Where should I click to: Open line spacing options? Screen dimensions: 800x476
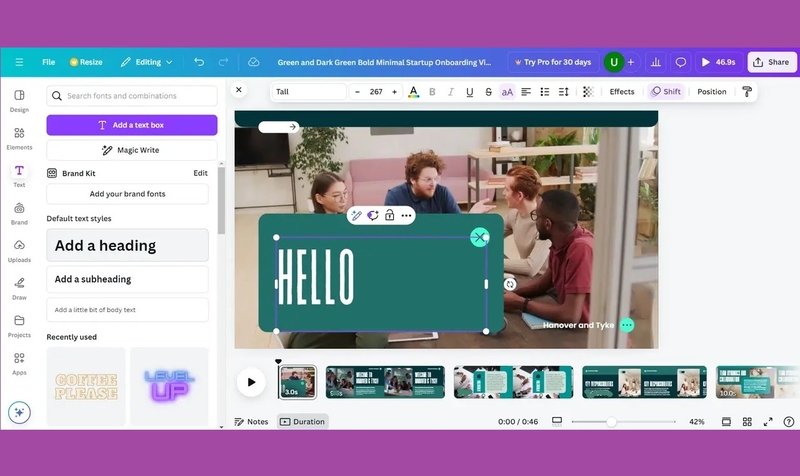[x=564, y=92]
